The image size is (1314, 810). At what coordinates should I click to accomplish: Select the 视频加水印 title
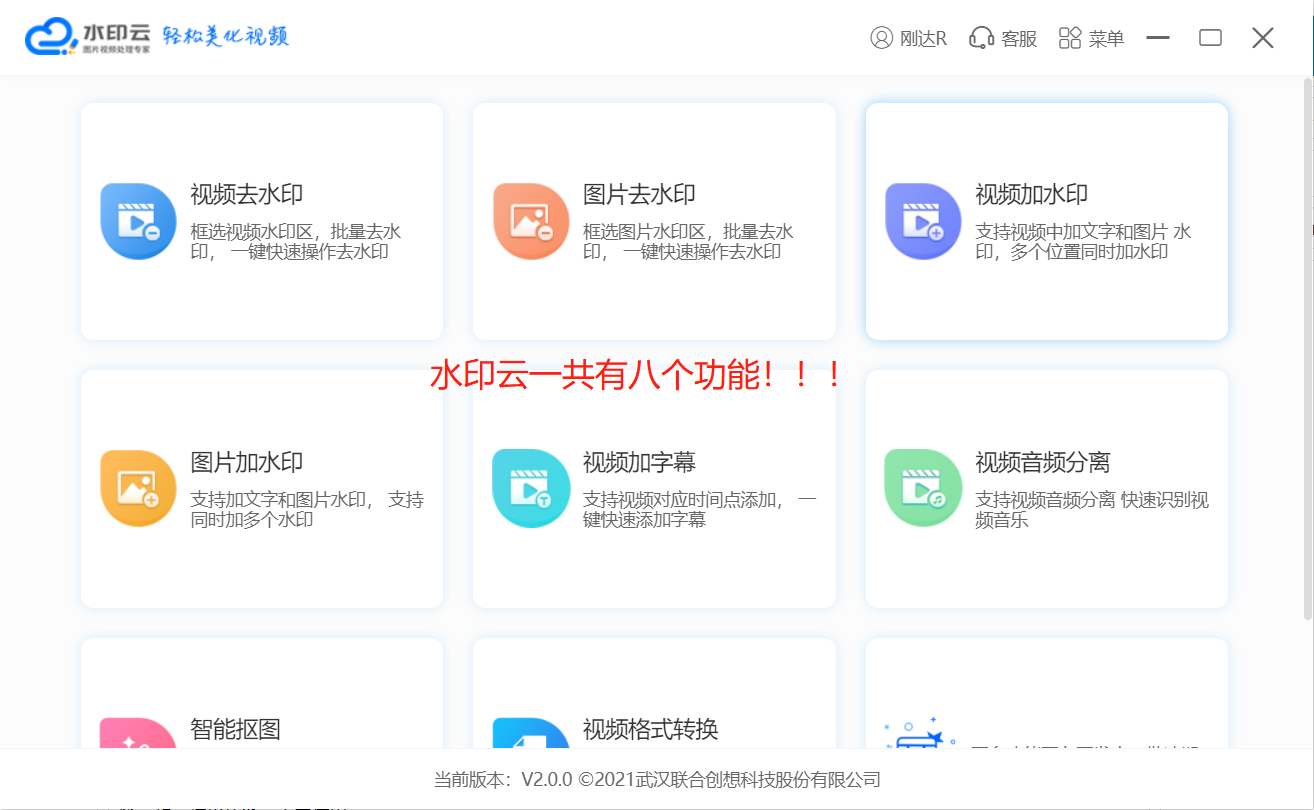[1032, 195]
